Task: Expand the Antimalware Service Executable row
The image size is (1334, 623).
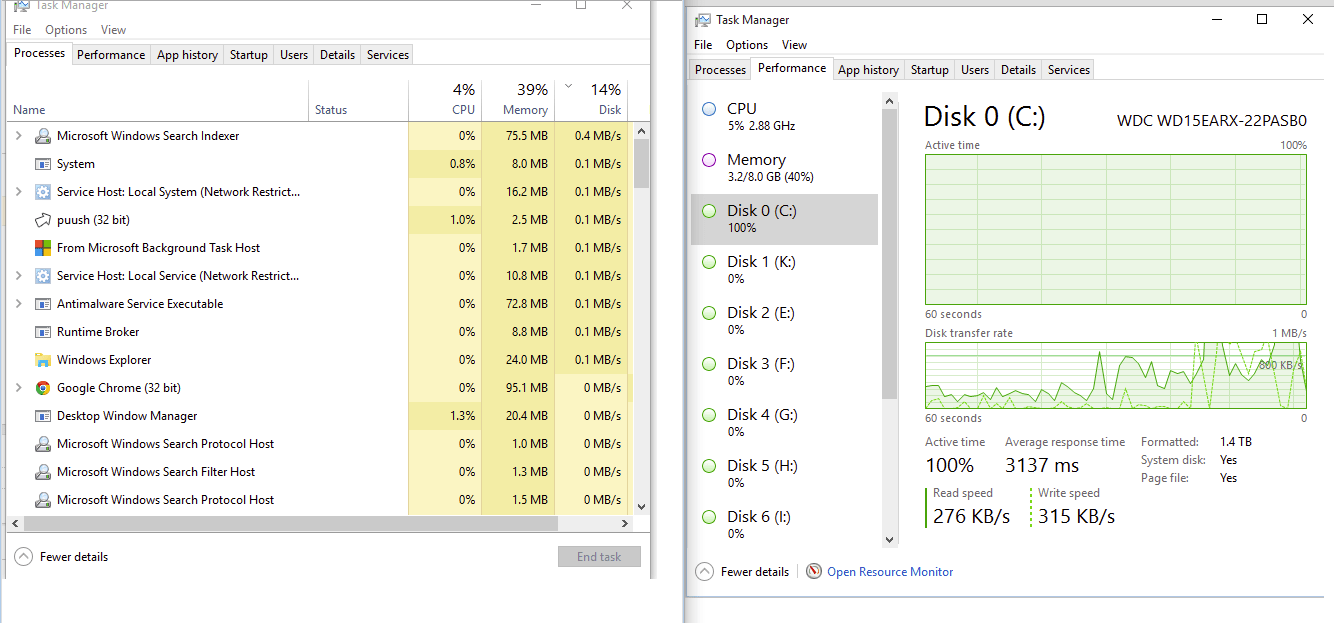Action: coord(19,304)
